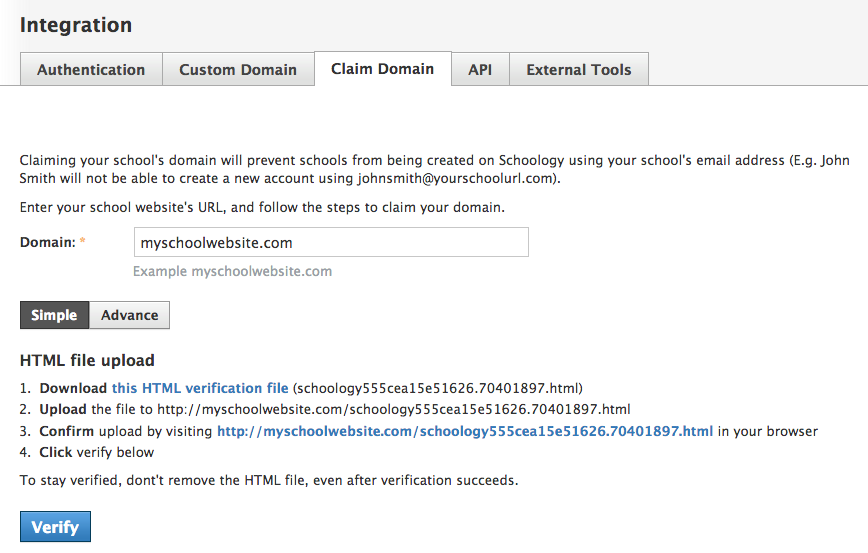The height and width of the screenshot is (553, 868).
Task: Click the 'To stay verified' note
Action: click(x=269, y=480)
